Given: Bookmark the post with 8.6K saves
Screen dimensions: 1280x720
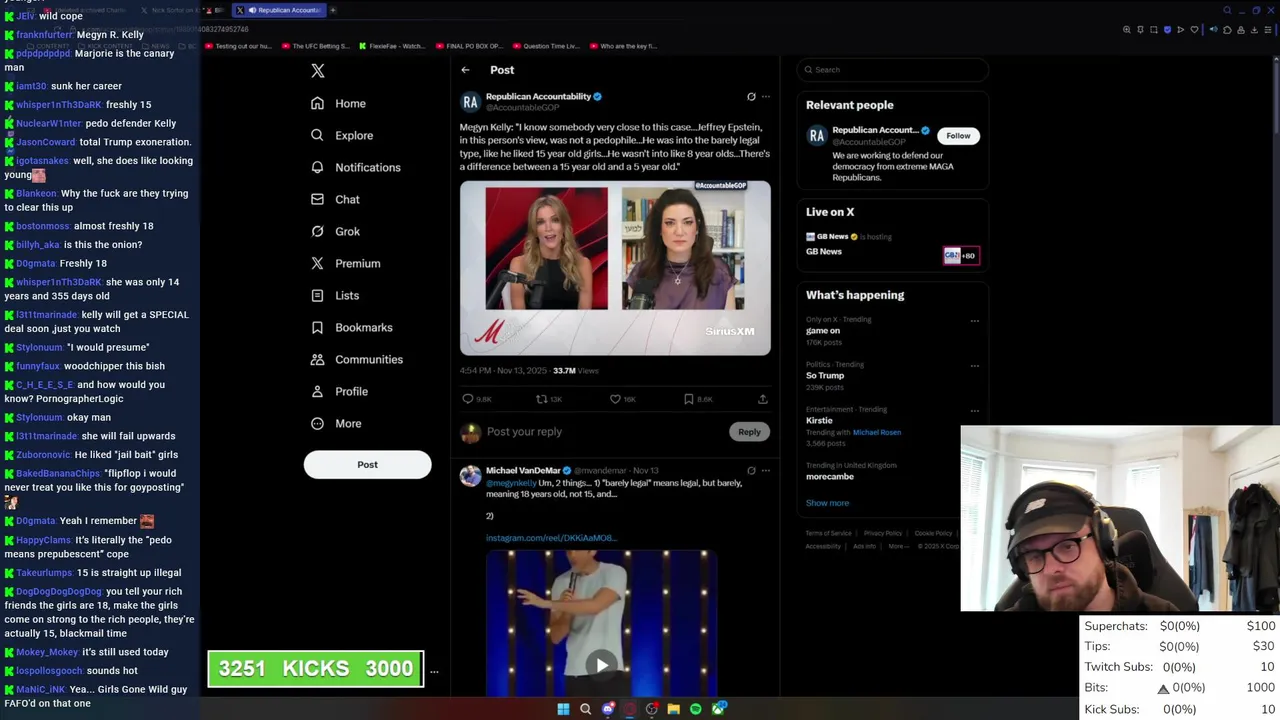Looking at the screenshot, I should [x=689, y=399].
